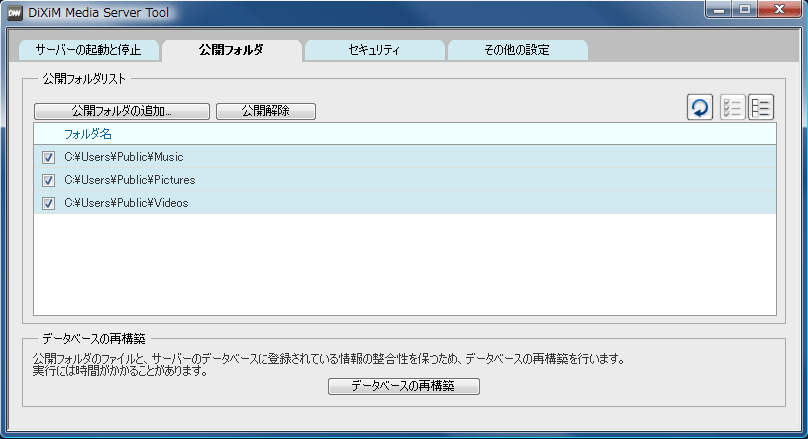
Task: Uncheck the C:¥Users¥Public¥Videos checkbox
Action: click(x=48, y=204)
